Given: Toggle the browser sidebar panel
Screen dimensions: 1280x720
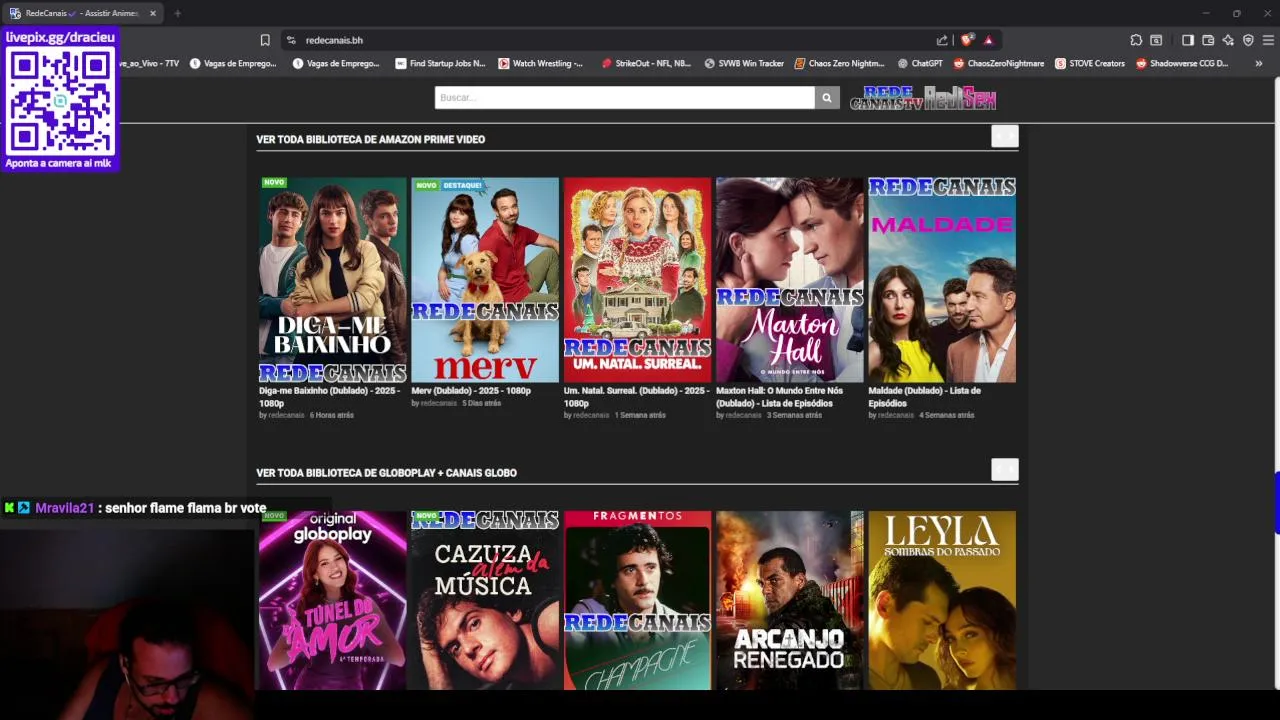Looking at the screenshot, I should coord(1187,40).
